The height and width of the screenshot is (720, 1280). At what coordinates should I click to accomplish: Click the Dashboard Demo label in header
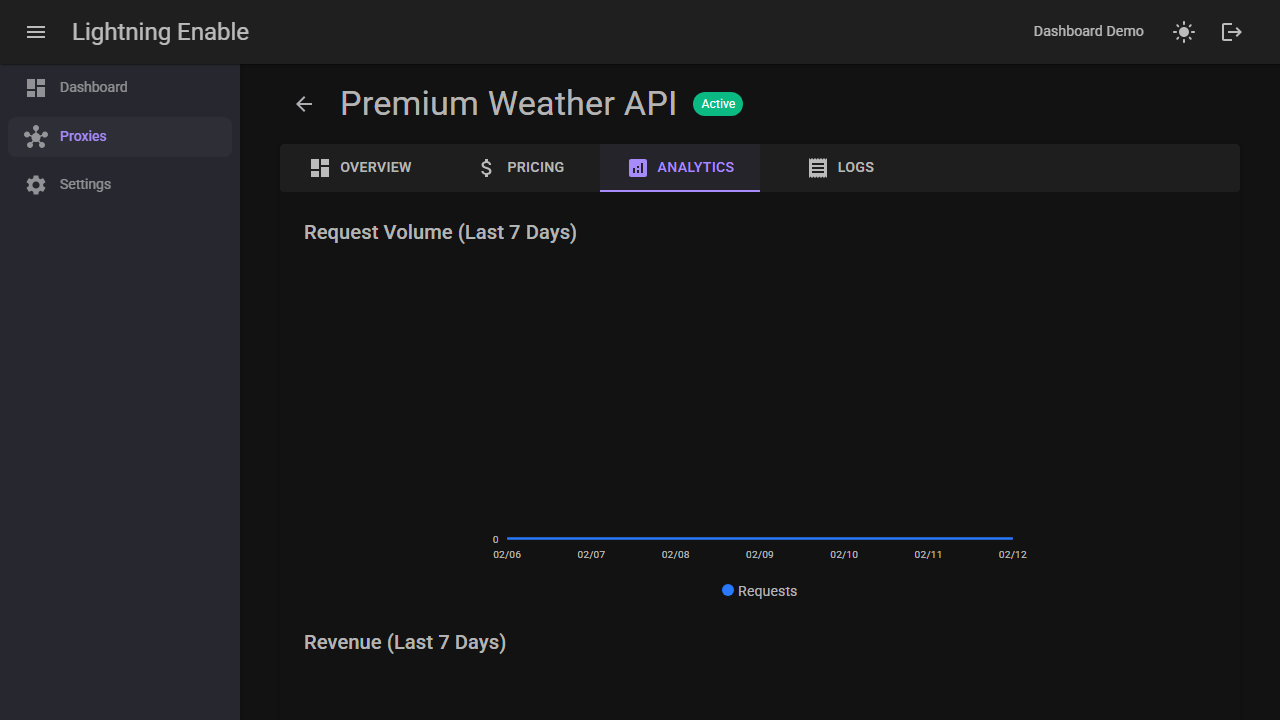point(1088,31)
